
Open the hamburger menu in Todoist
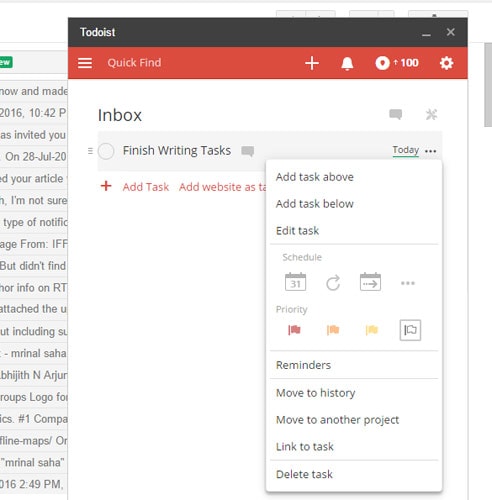85,63
